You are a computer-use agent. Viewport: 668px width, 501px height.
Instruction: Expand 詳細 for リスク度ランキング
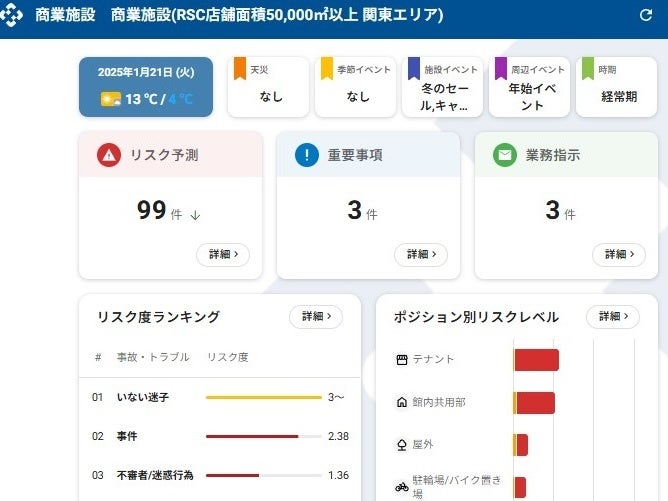click(x=316, y=317)
